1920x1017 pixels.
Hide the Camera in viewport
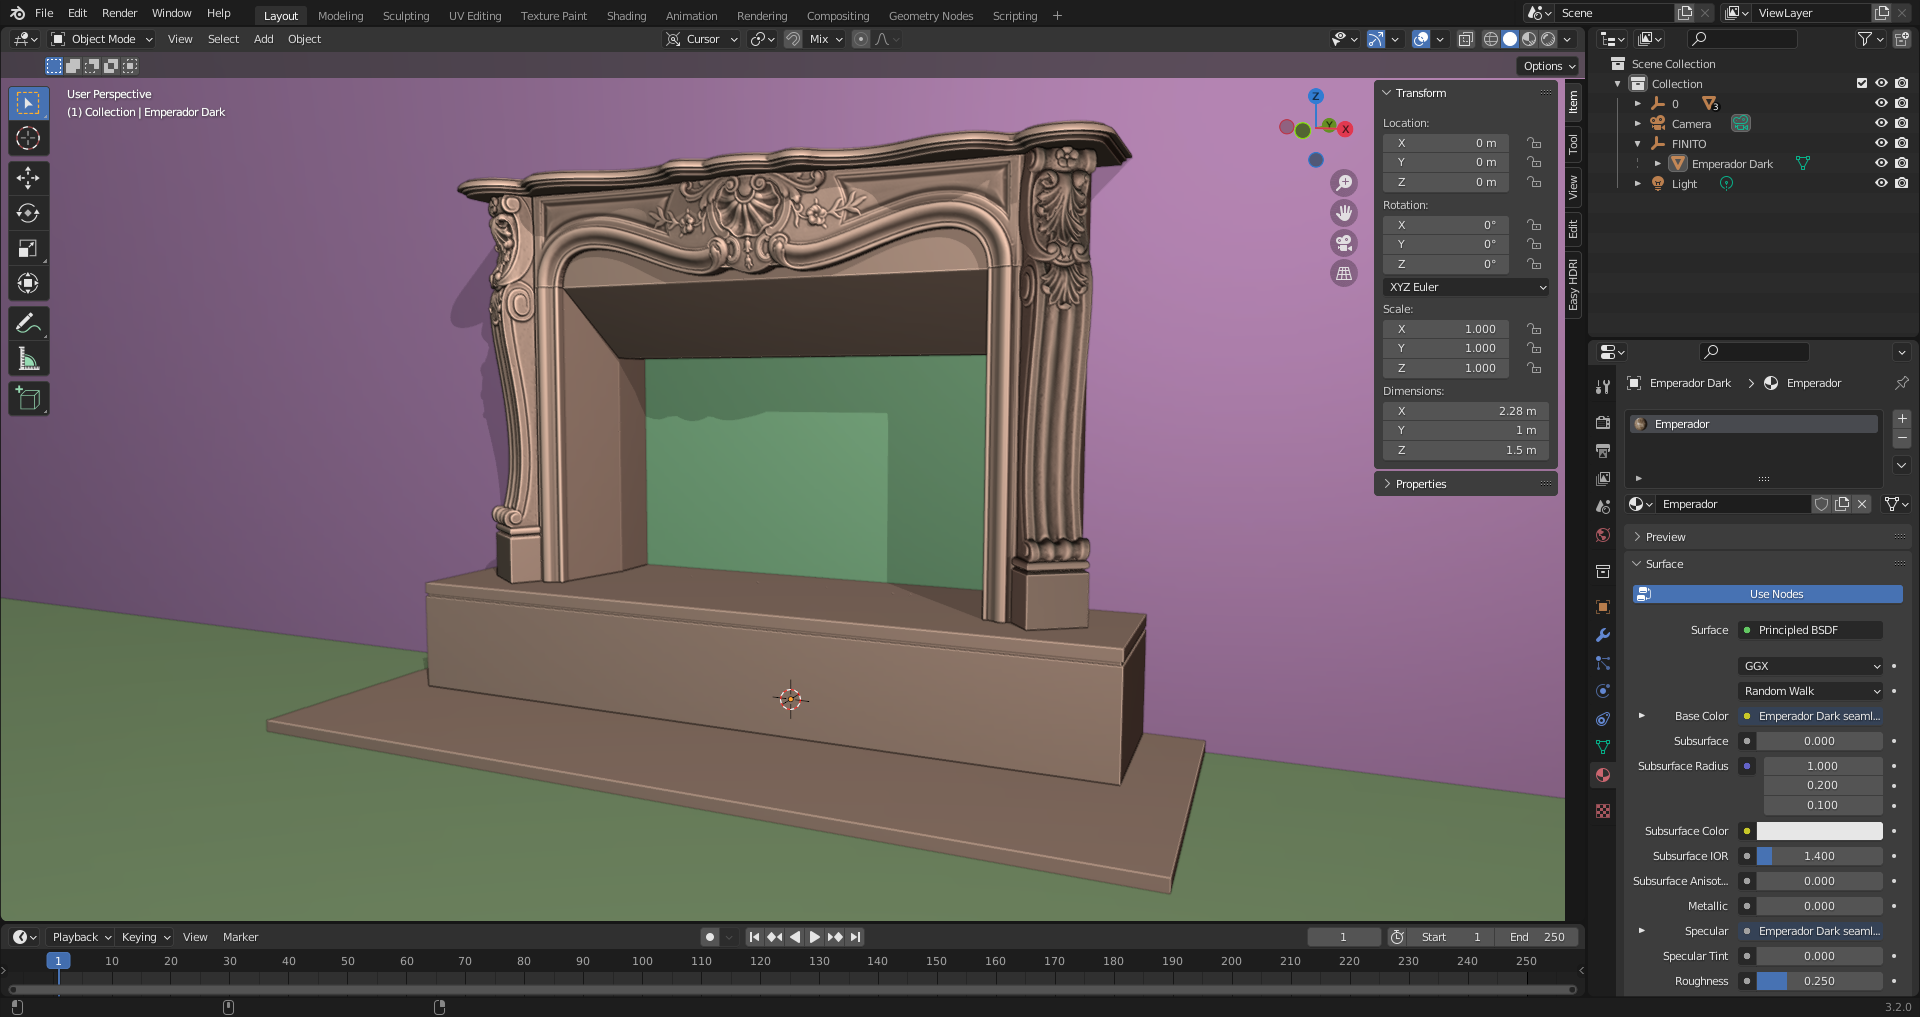pyautogui.click(x=1881, y=124)
